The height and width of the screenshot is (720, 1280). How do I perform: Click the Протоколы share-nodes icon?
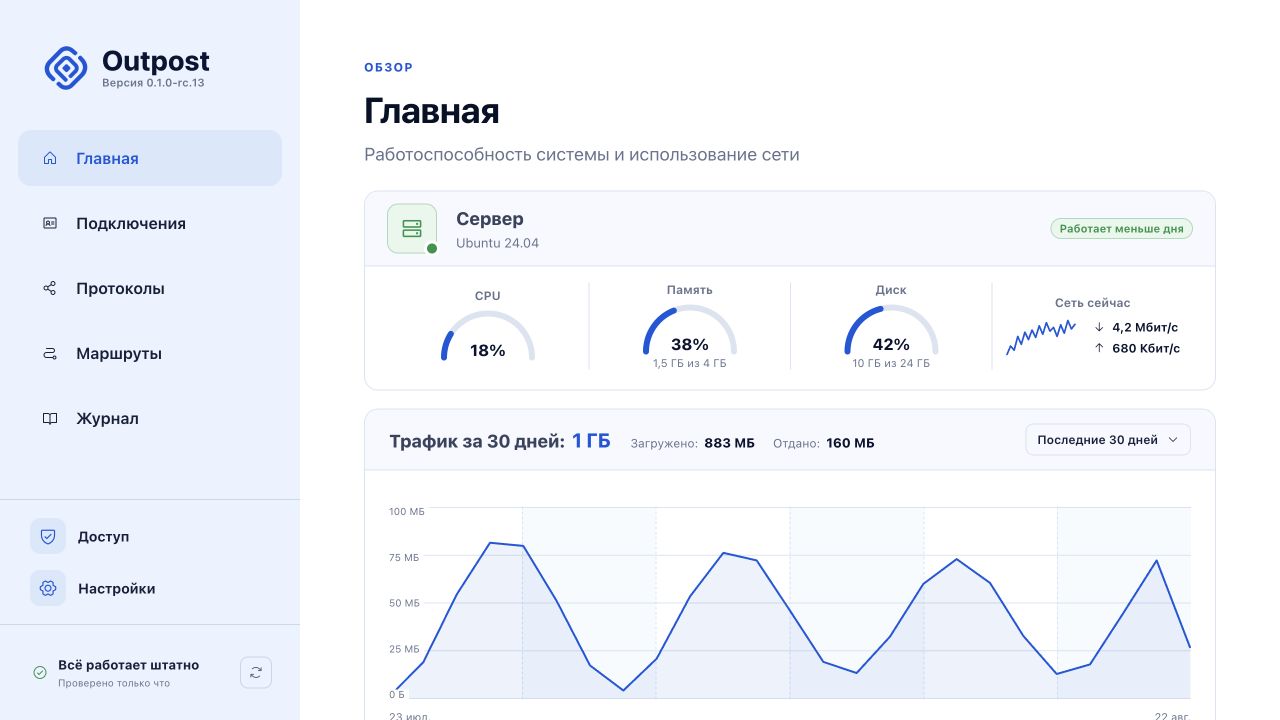pyautogui.click(x=50, y=288)
